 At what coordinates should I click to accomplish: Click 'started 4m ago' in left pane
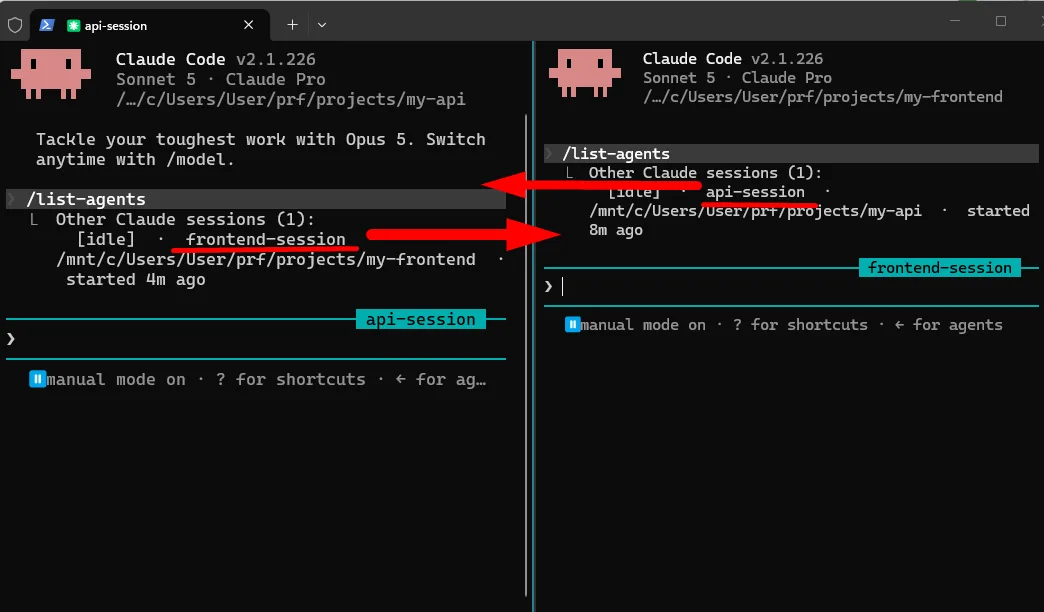click(x=136, y=279)
